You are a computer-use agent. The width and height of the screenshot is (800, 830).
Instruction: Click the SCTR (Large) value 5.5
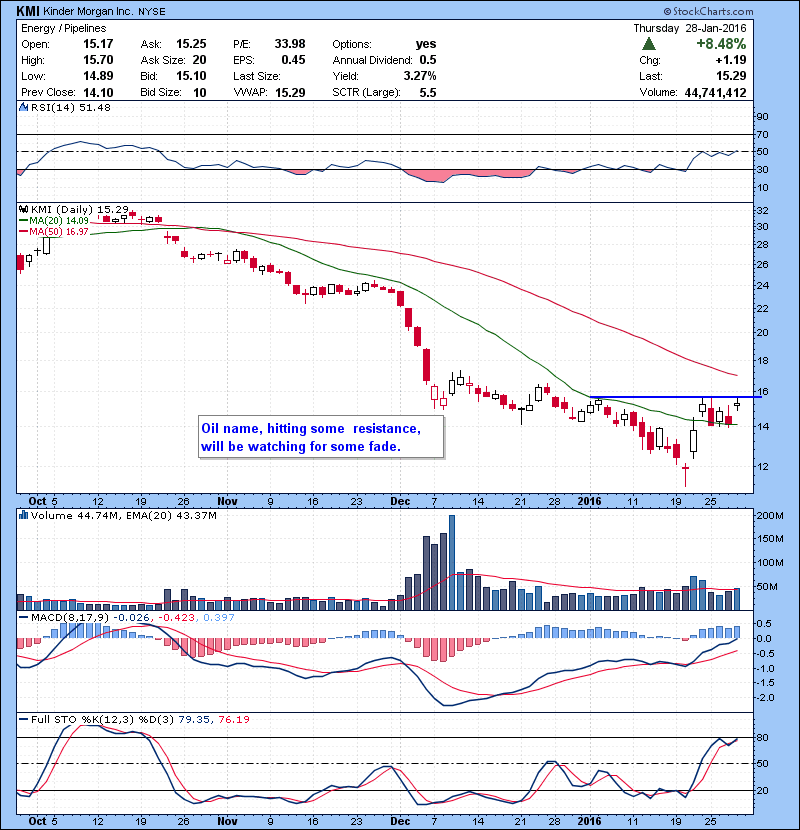[x=428, y=93]
